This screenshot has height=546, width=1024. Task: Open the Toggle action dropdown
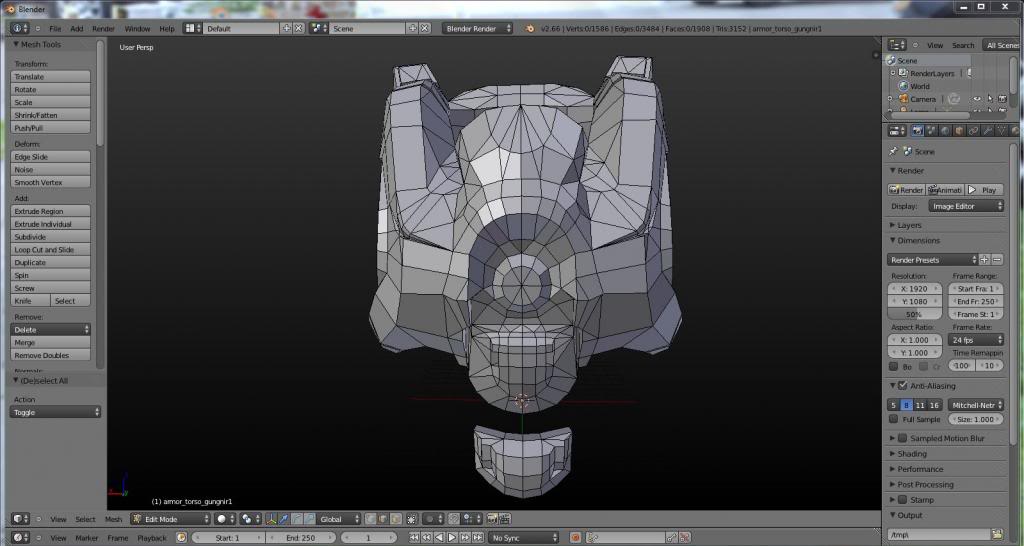click(x=56, y=412)
